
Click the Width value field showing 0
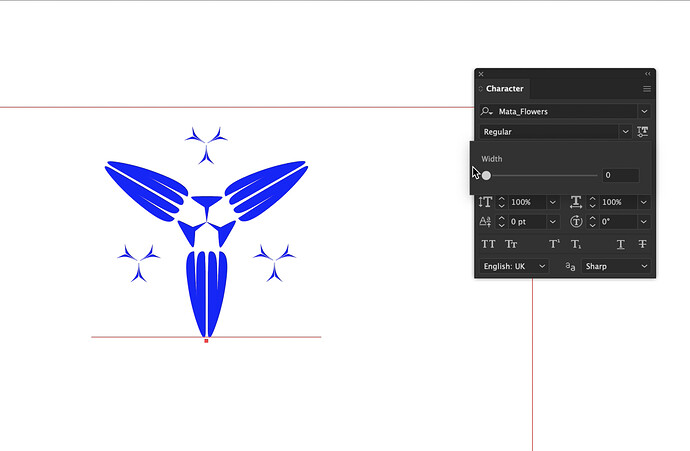click(620, 175)
